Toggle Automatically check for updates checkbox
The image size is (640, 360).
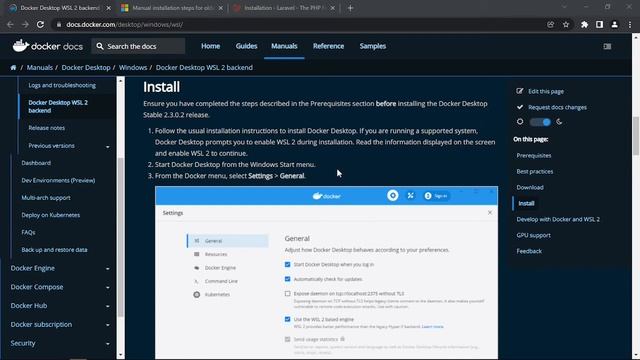287,279
